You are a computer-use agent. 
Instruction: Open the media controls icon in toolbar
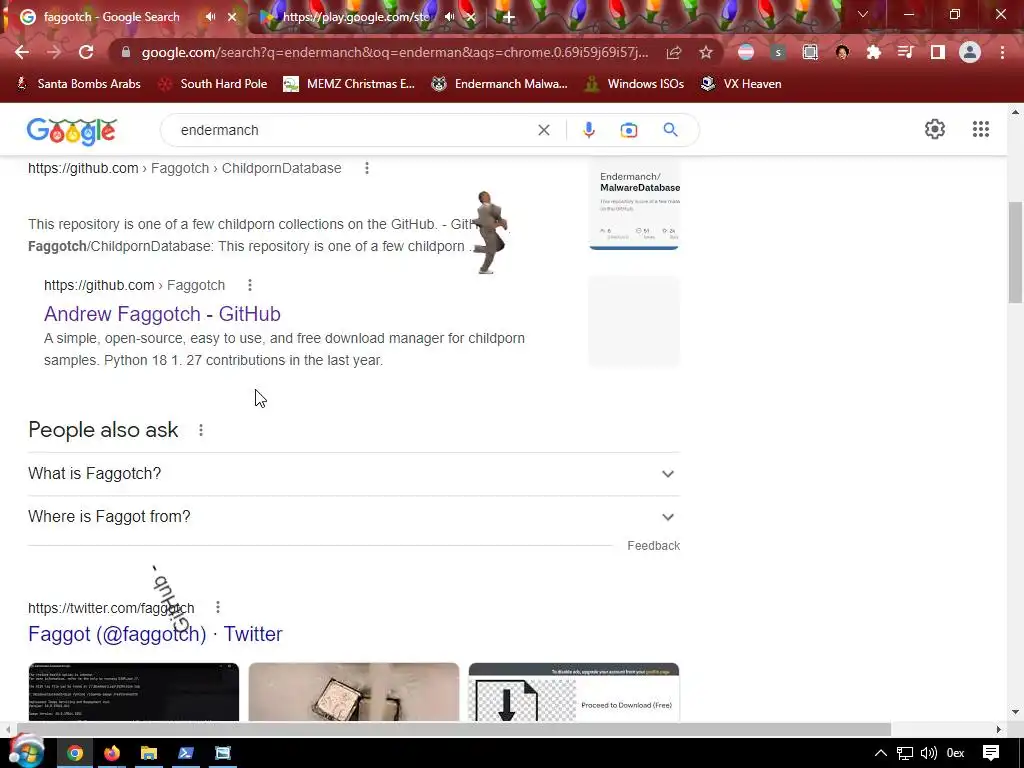pyautogui.click(x=906, y=52)
